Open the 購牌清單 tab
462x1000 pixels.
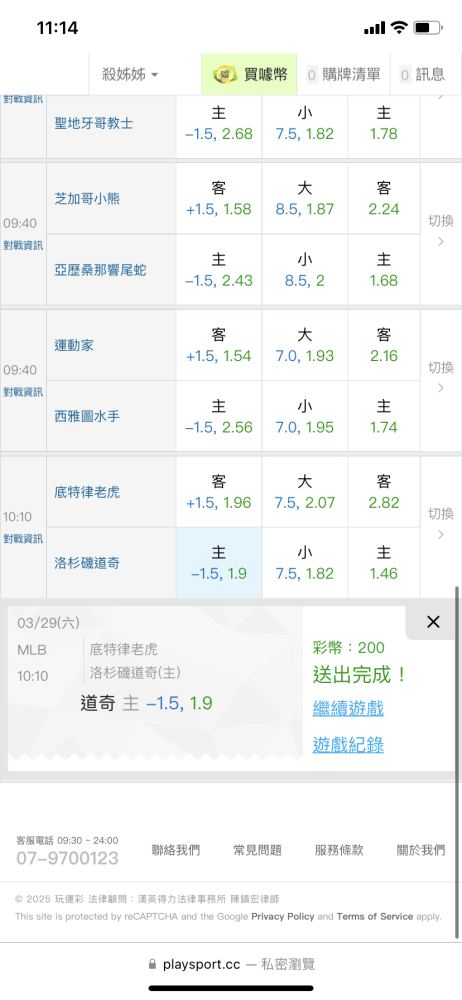click(x=343, y=75)
